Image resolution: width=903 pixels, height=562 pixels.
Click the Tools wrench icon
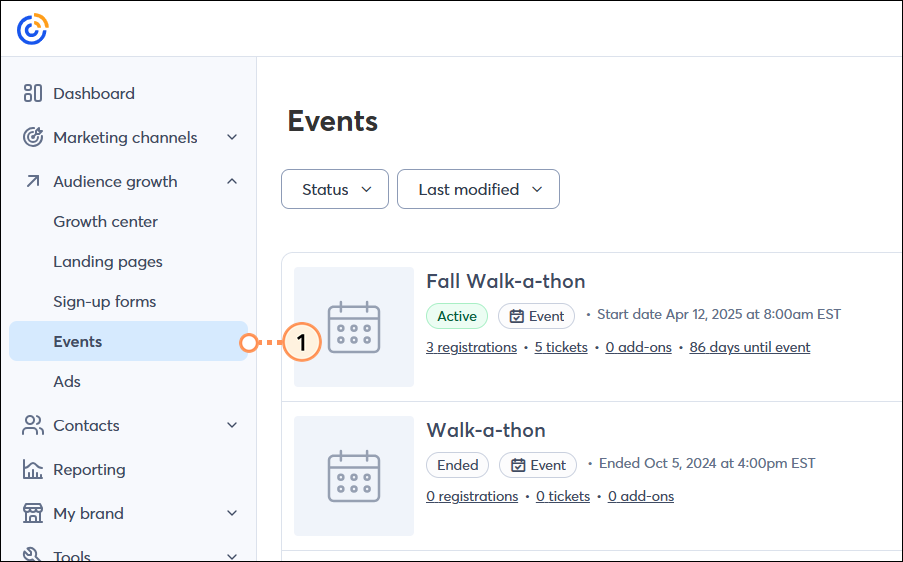[x=32, y=555]
